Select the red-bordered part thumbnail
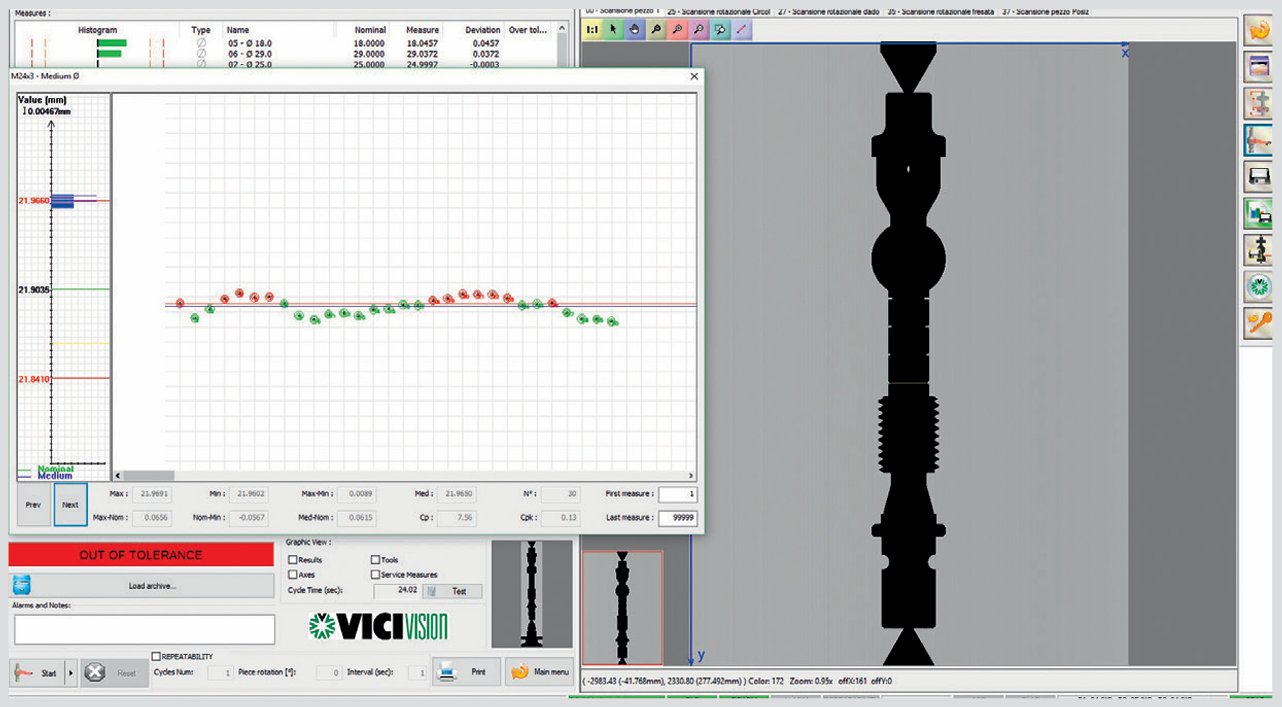Image resolution: width=1282 pixels, height=707 pixels. [x=622, y=607]
